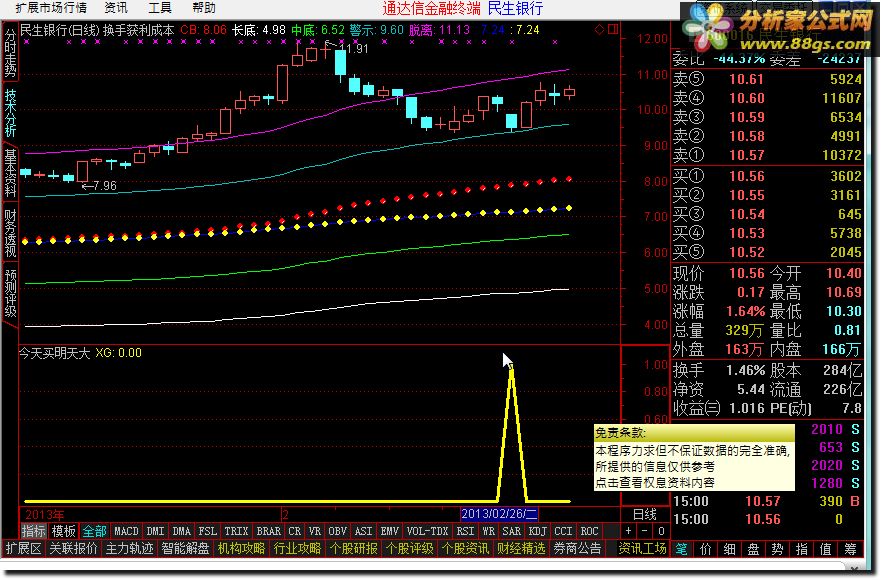882x580 pixels.
Task: Click the plus button beside the indicator tabs
Action: [x=628, y=530]
